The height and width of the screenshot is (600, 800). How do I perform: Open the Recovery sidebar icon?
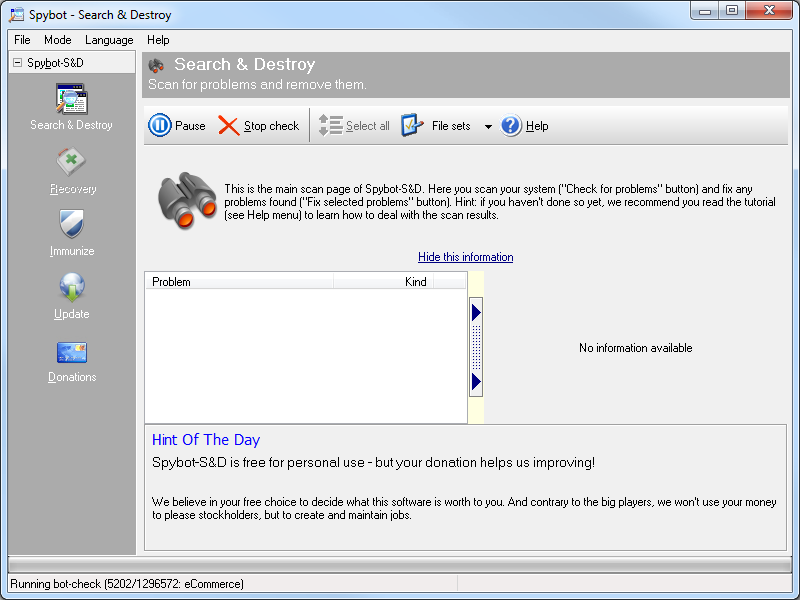tap(71, 162)
